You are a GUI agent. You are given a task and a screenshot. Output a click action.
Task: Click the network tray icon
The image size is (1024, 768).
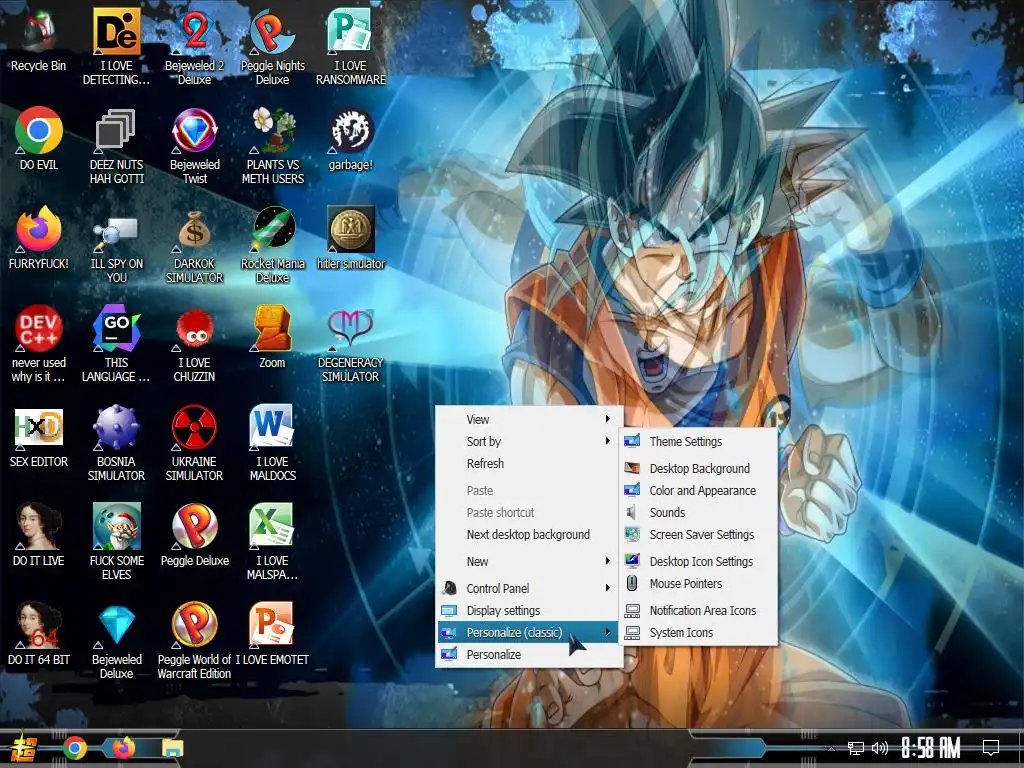pyautogui.click(x=856, y=748)
